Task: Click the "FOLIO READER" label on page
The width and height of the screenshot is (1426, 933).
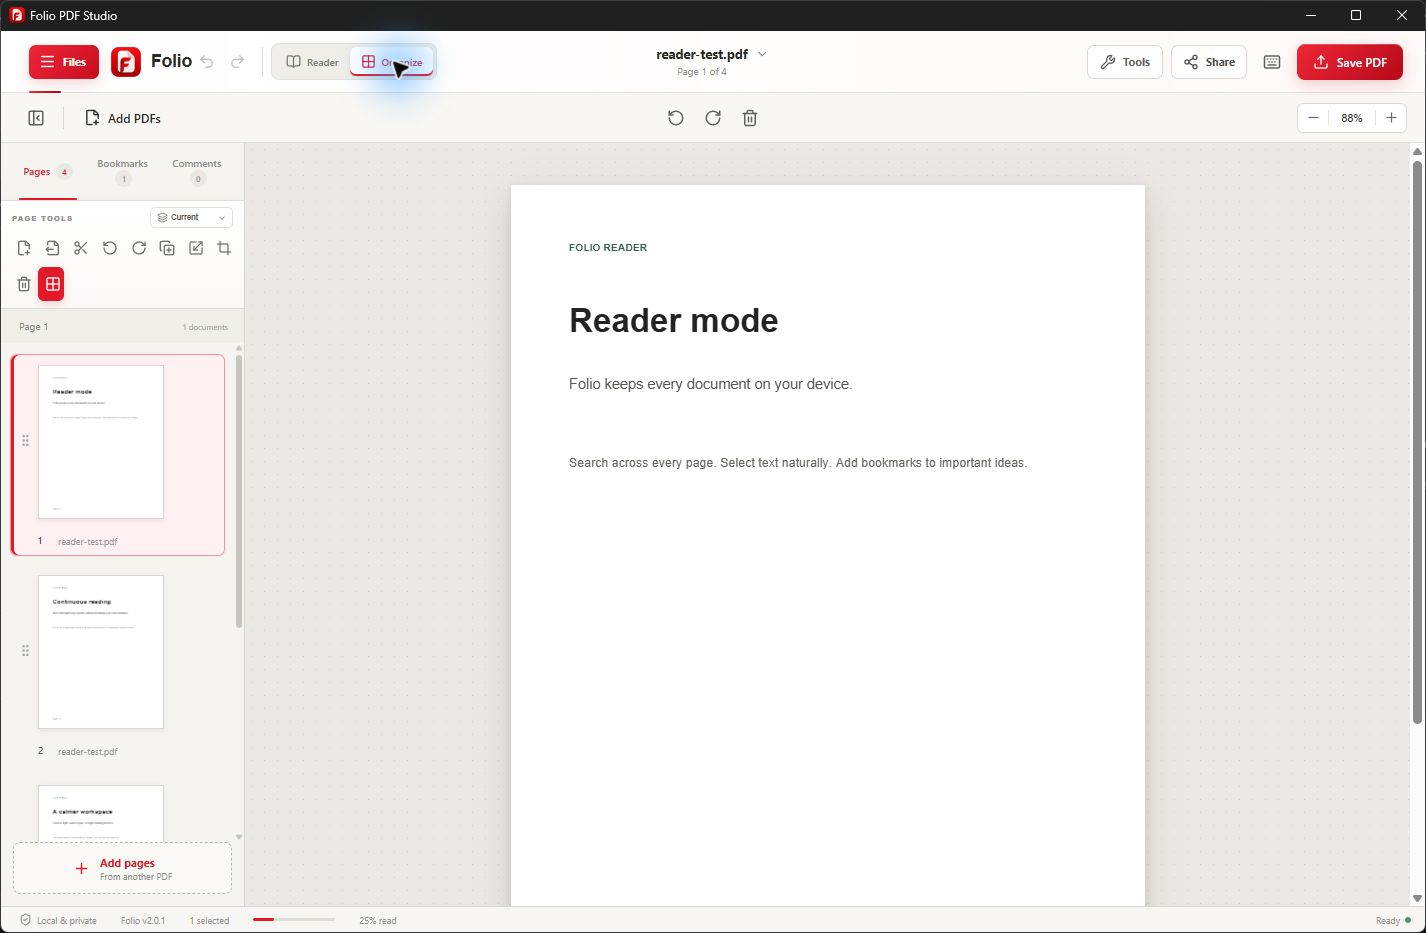Action: (608, 248)
